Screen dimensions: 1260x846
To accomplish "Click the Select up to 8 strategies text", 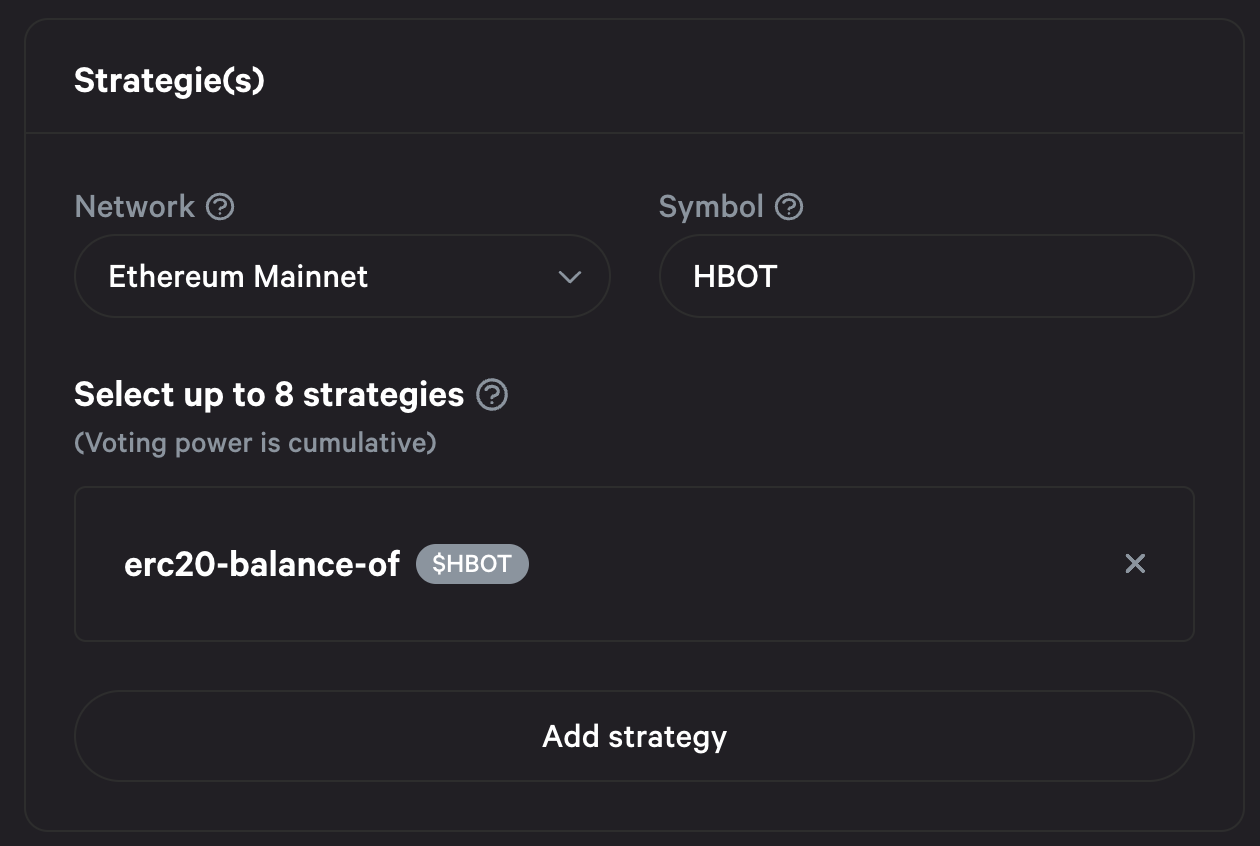I will (269, 395).
